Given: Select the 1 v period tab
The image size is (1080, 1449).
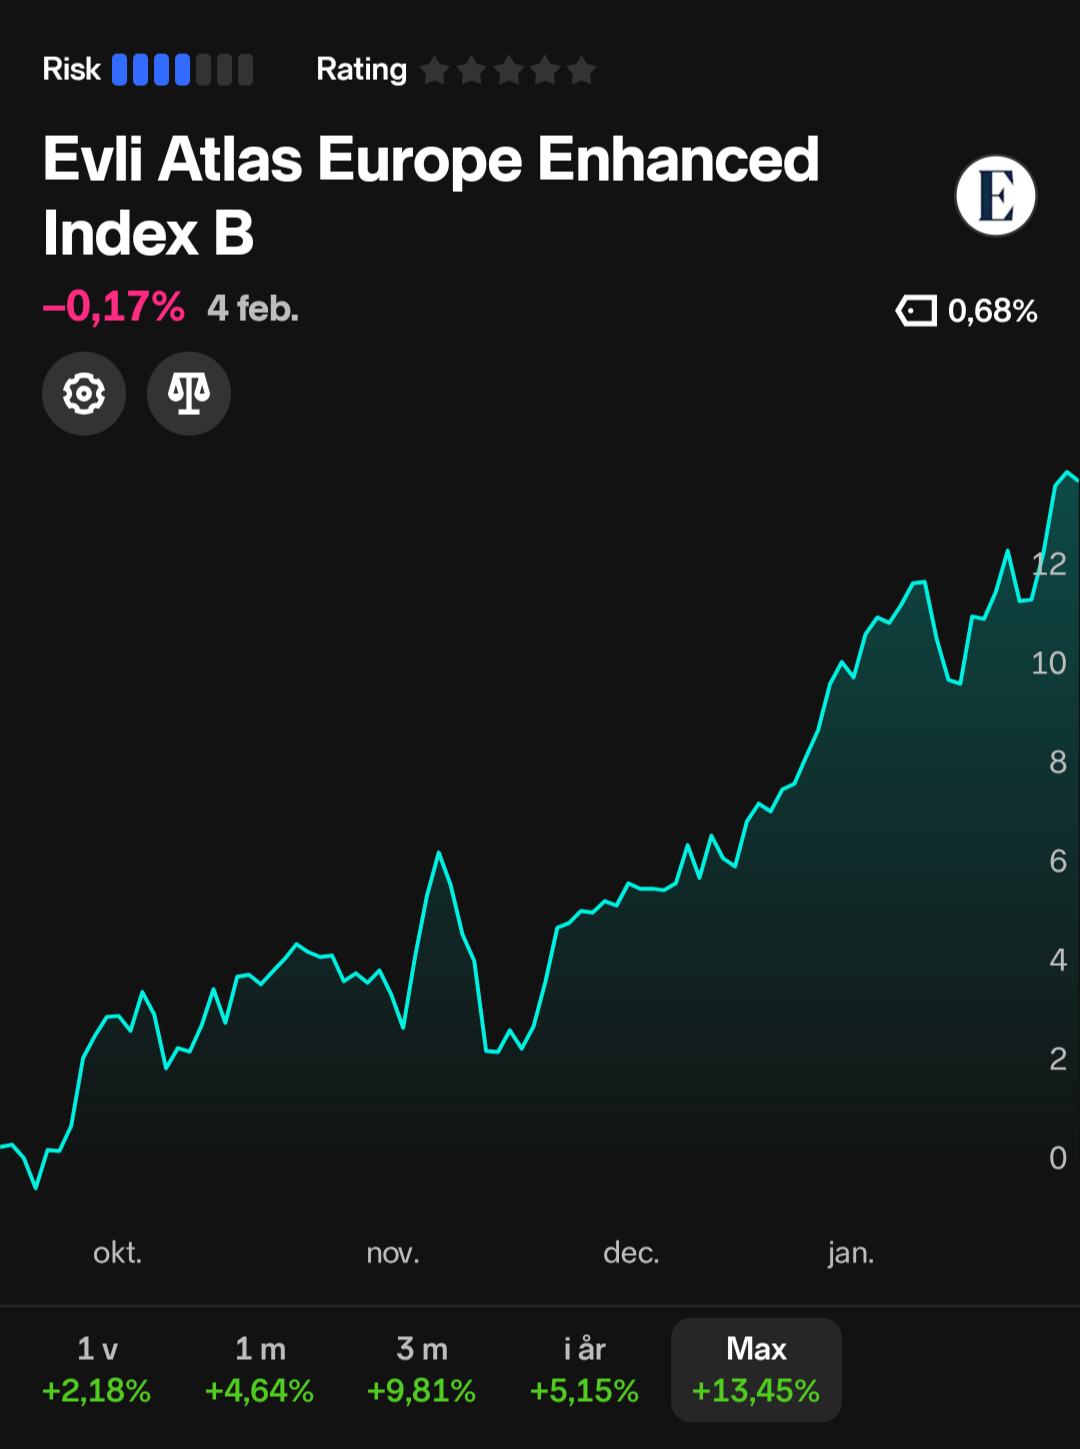Looking at the screenshot, I should pyautogui.click(x=97, y=1370).
